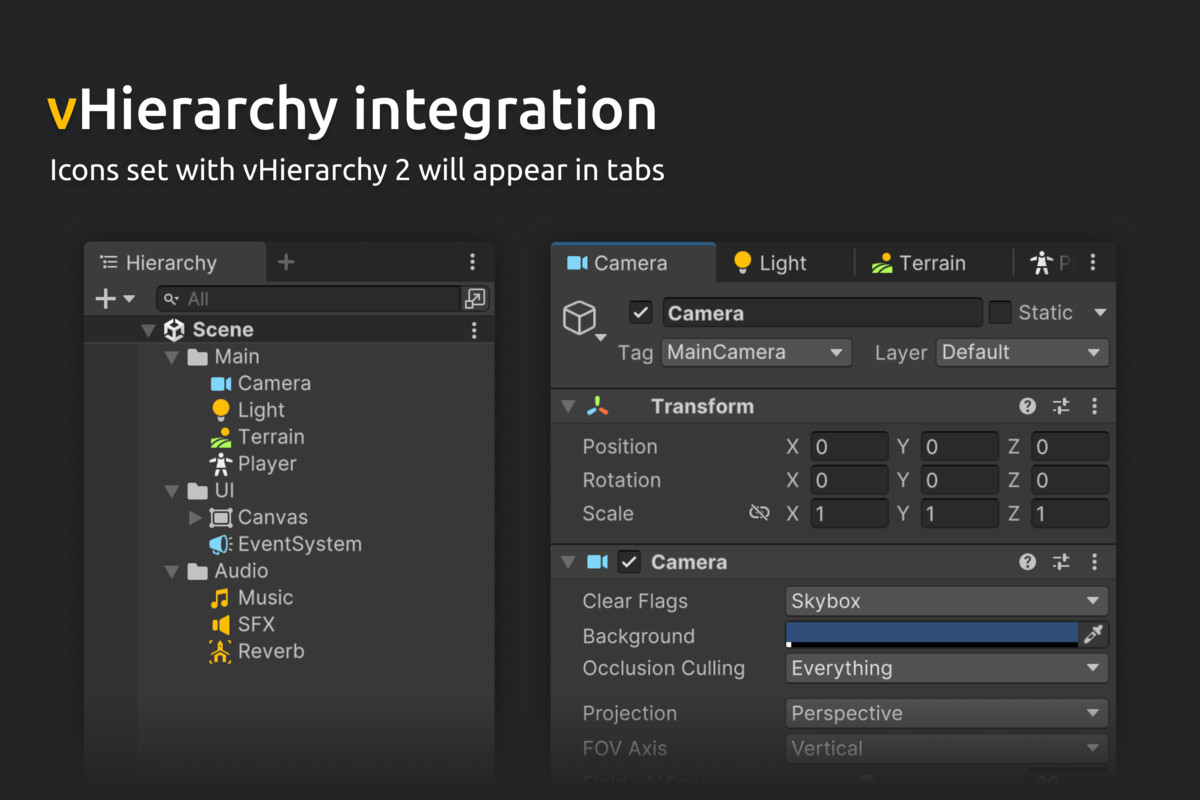Open Hierarchy panel options menu
Viewport: 1200px width, 800px height.
473,262
